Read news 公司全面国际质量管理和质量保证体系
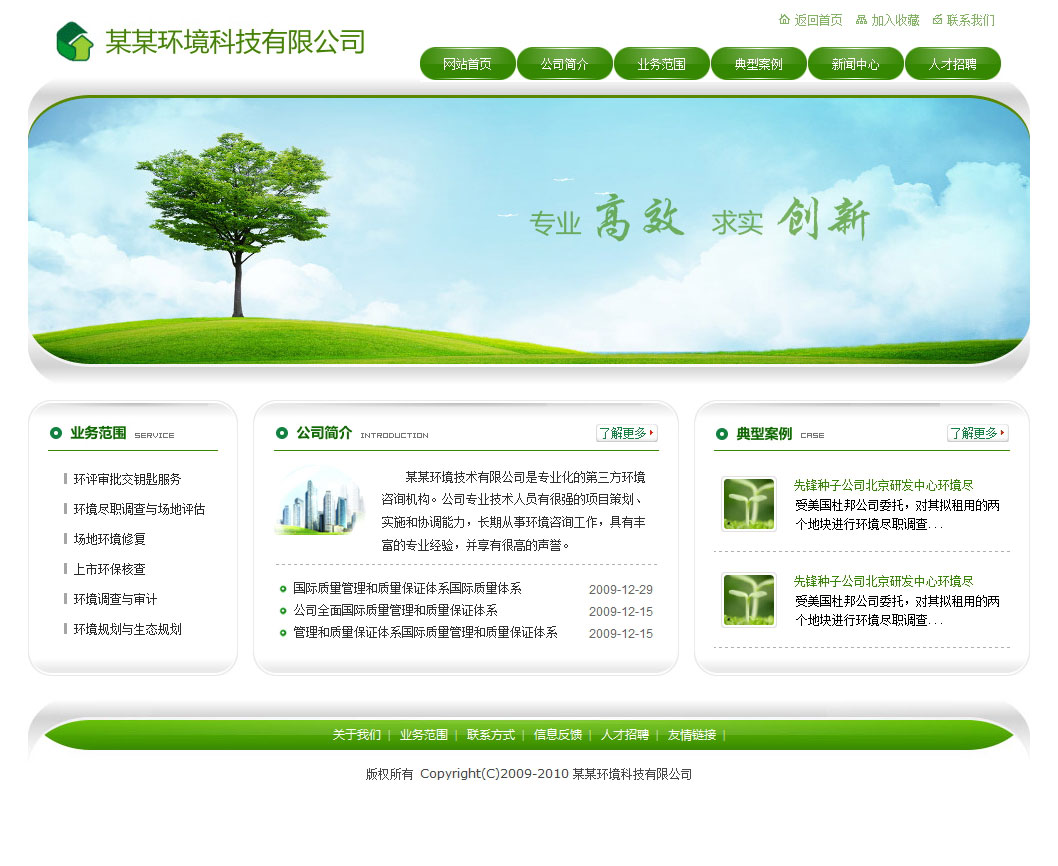This screenshot has height=866, width=1058. pos(394,611)
